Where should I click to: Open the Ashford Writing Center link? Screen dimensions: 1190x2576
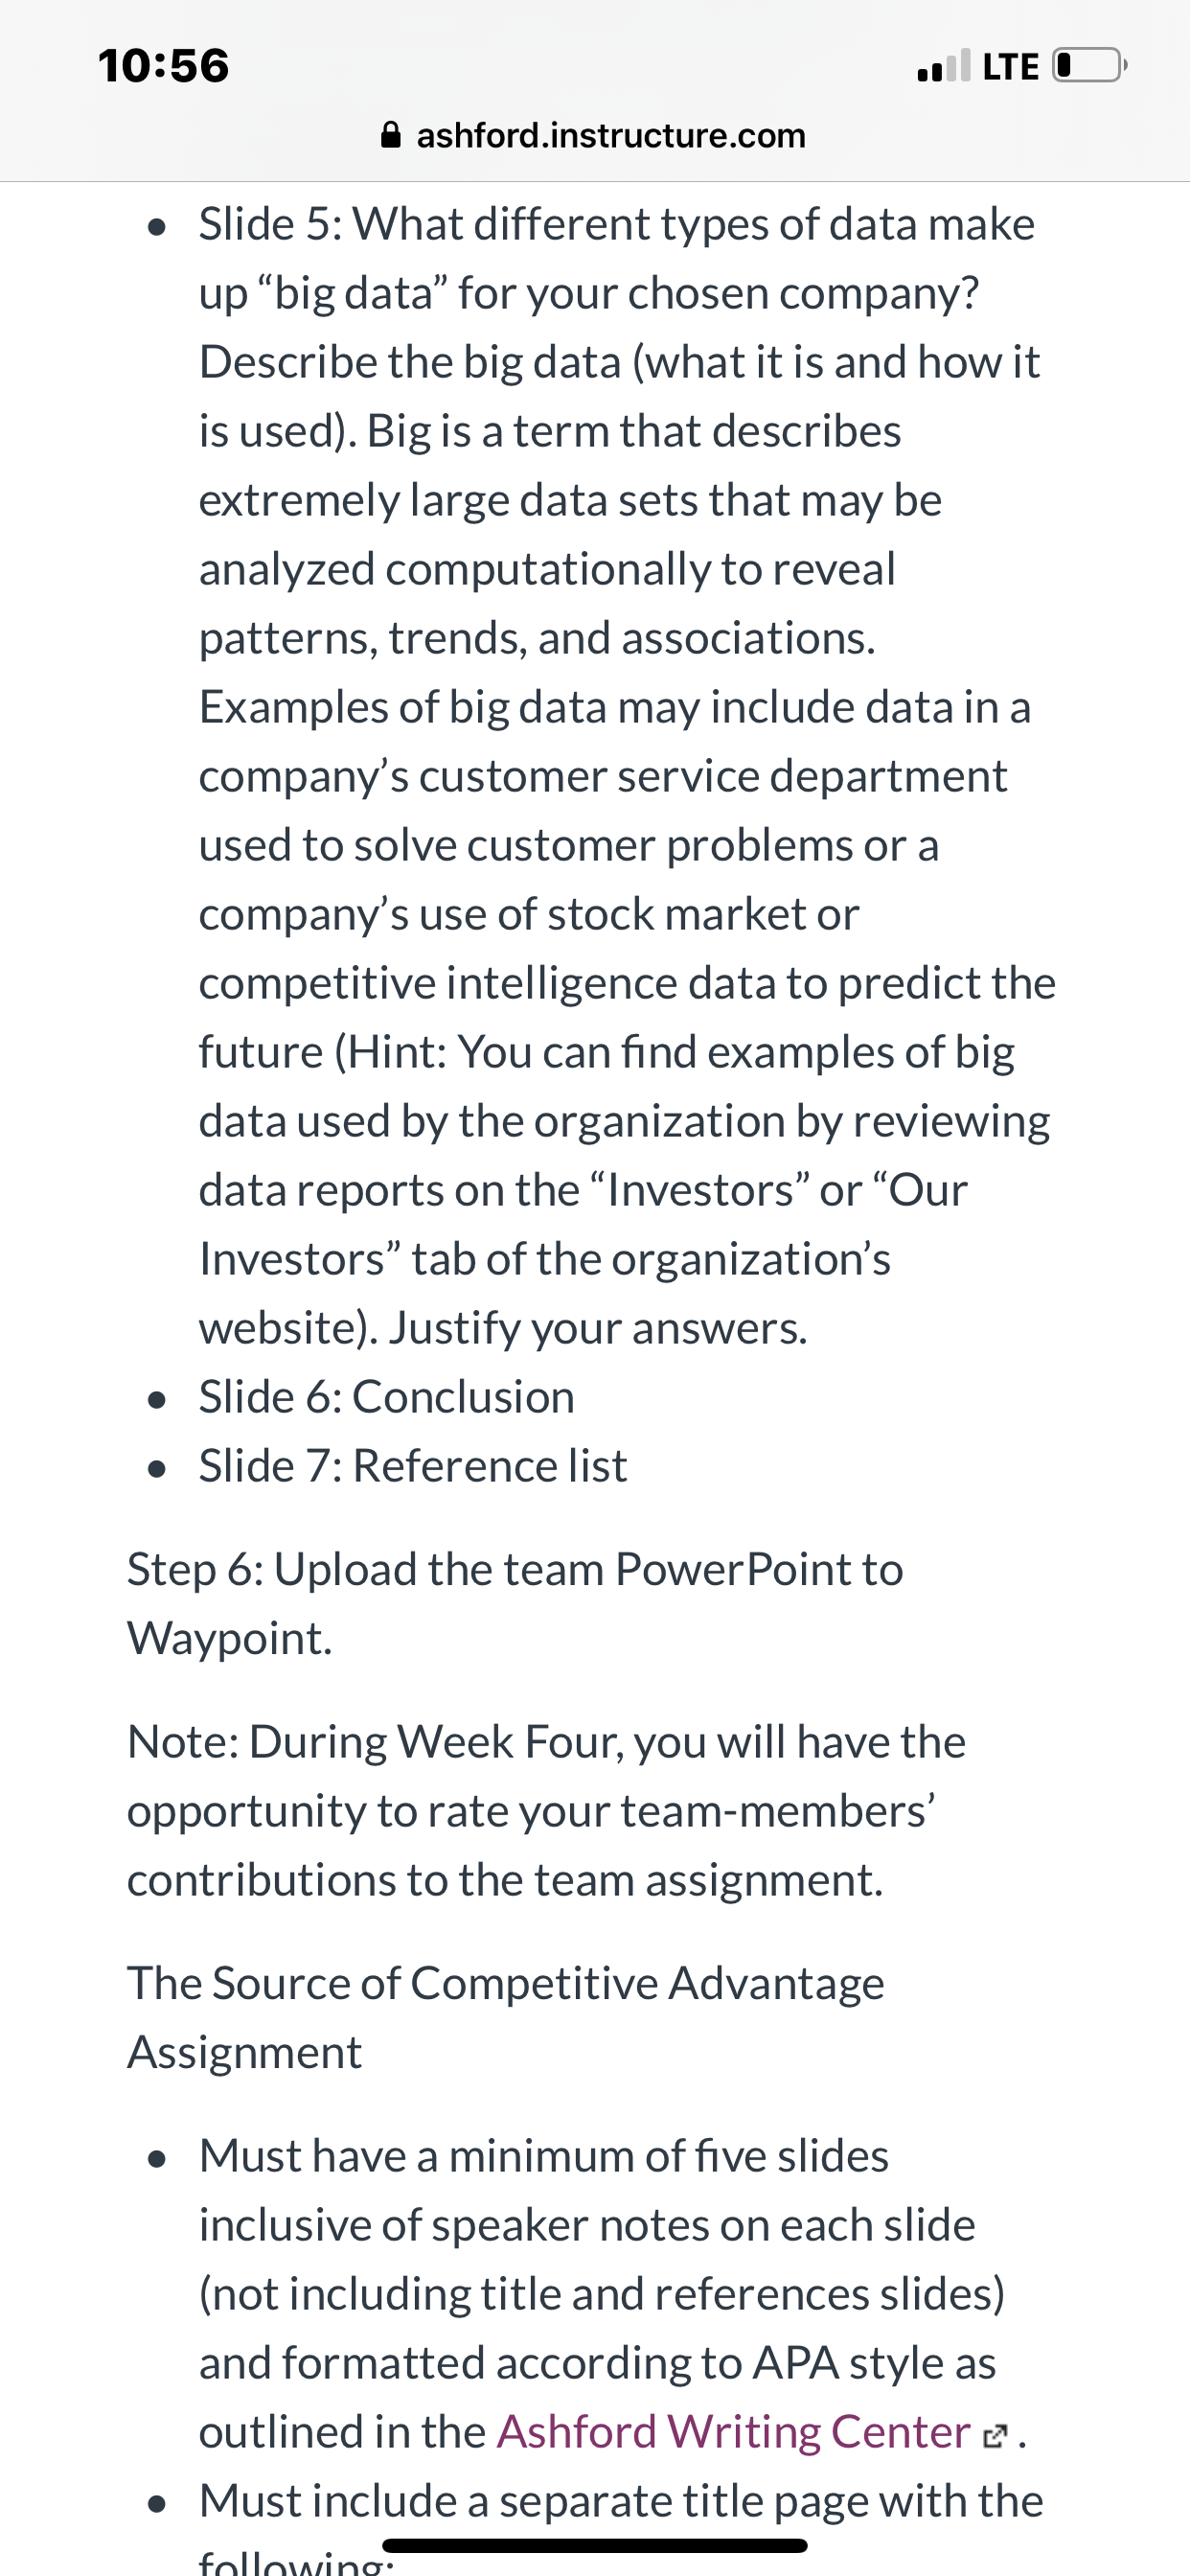733,2432
